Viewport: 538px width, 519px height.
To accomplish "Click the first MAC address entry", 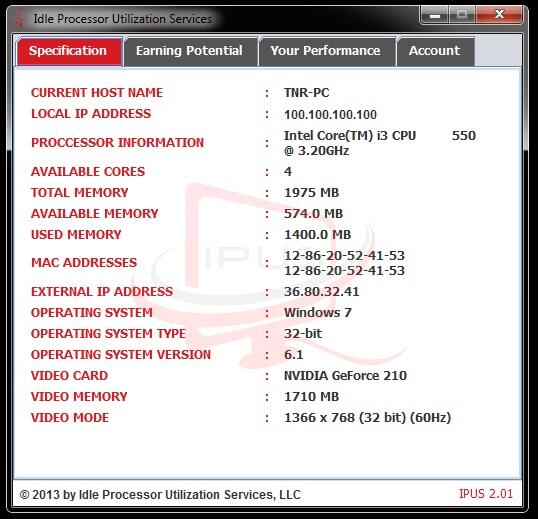I will [344, 256].
